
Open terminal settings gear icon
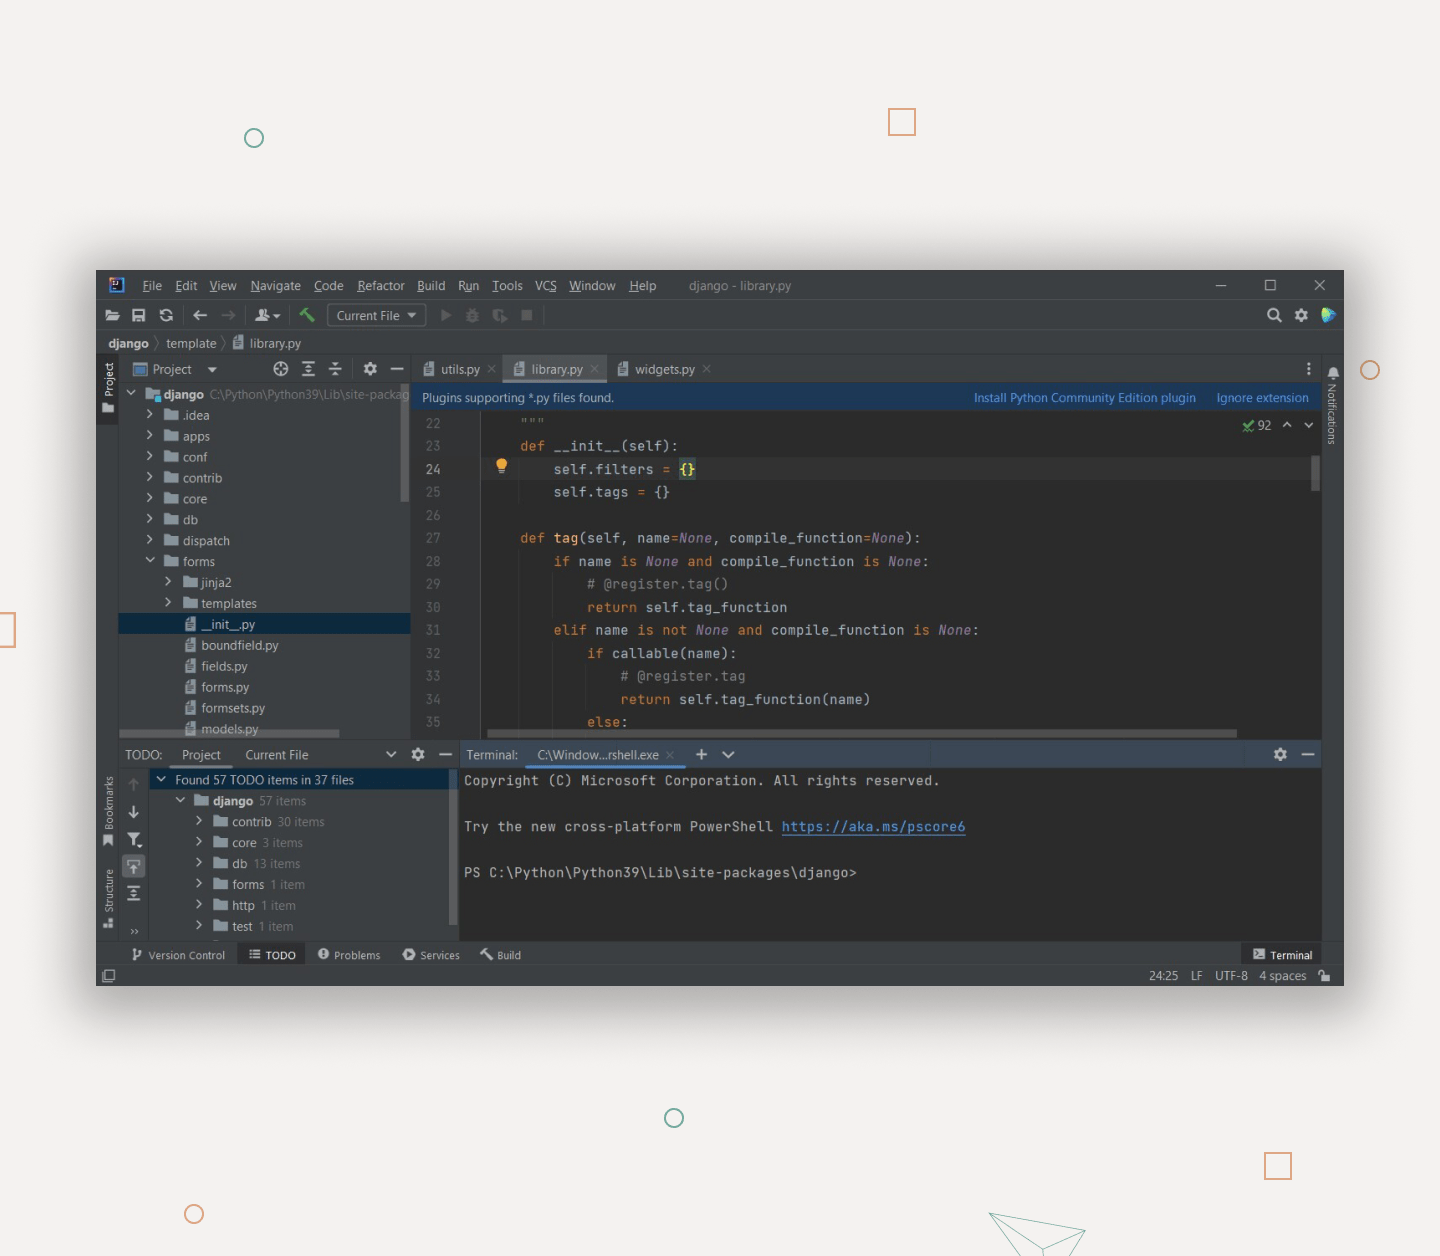click(1280, 754)
